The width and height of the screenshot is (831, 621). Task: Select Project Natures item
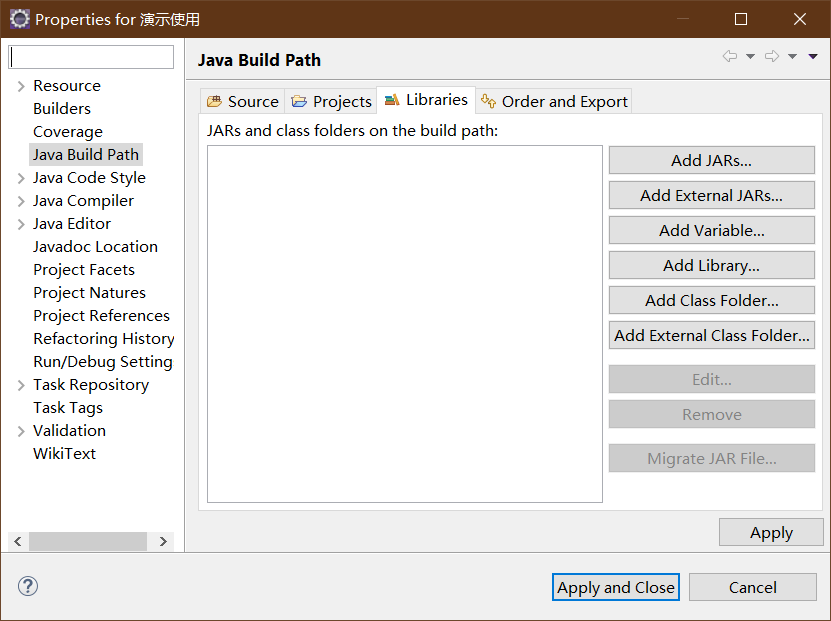coord(89,292)
